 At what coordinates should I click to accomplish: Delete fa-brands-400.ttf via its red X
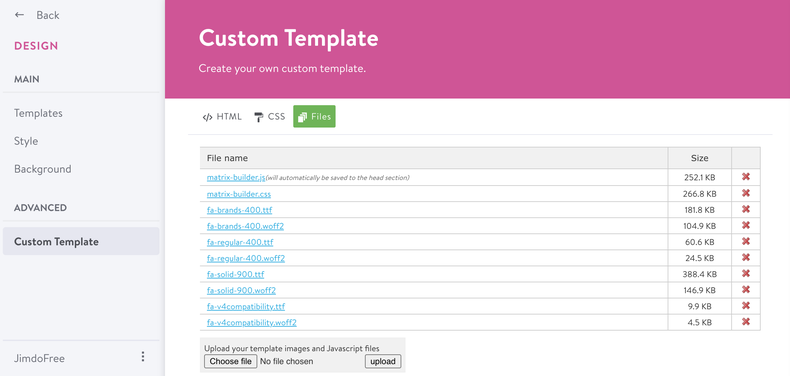(746, 209)
